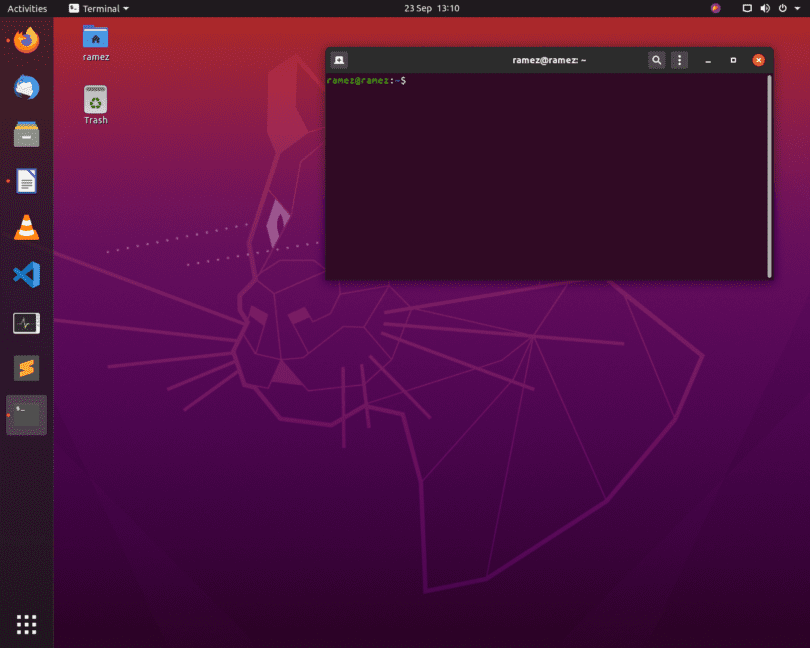Open VLC media player from the dock
The image size is (810, 648).
pos(26,227)
